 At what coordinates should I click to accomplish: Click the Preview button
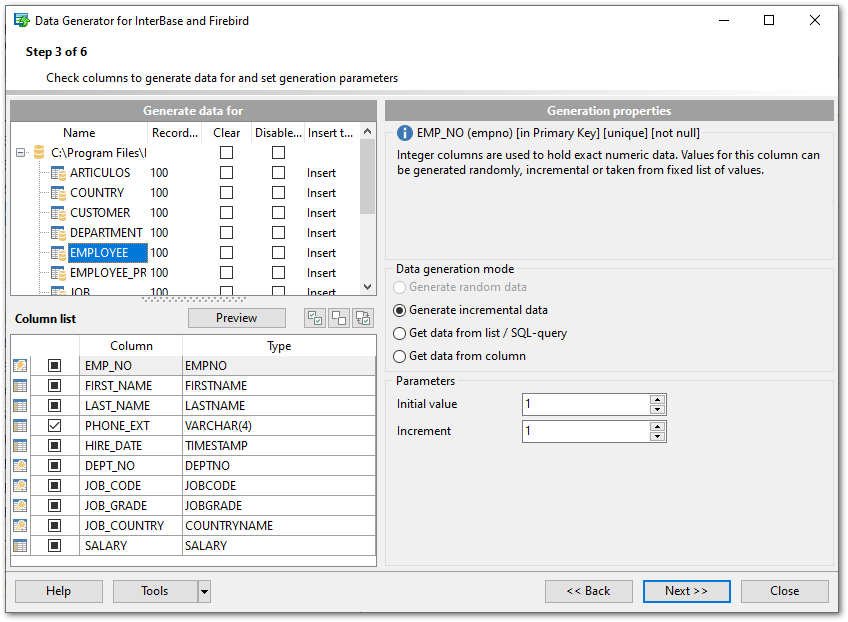click(x=237, y=318)
